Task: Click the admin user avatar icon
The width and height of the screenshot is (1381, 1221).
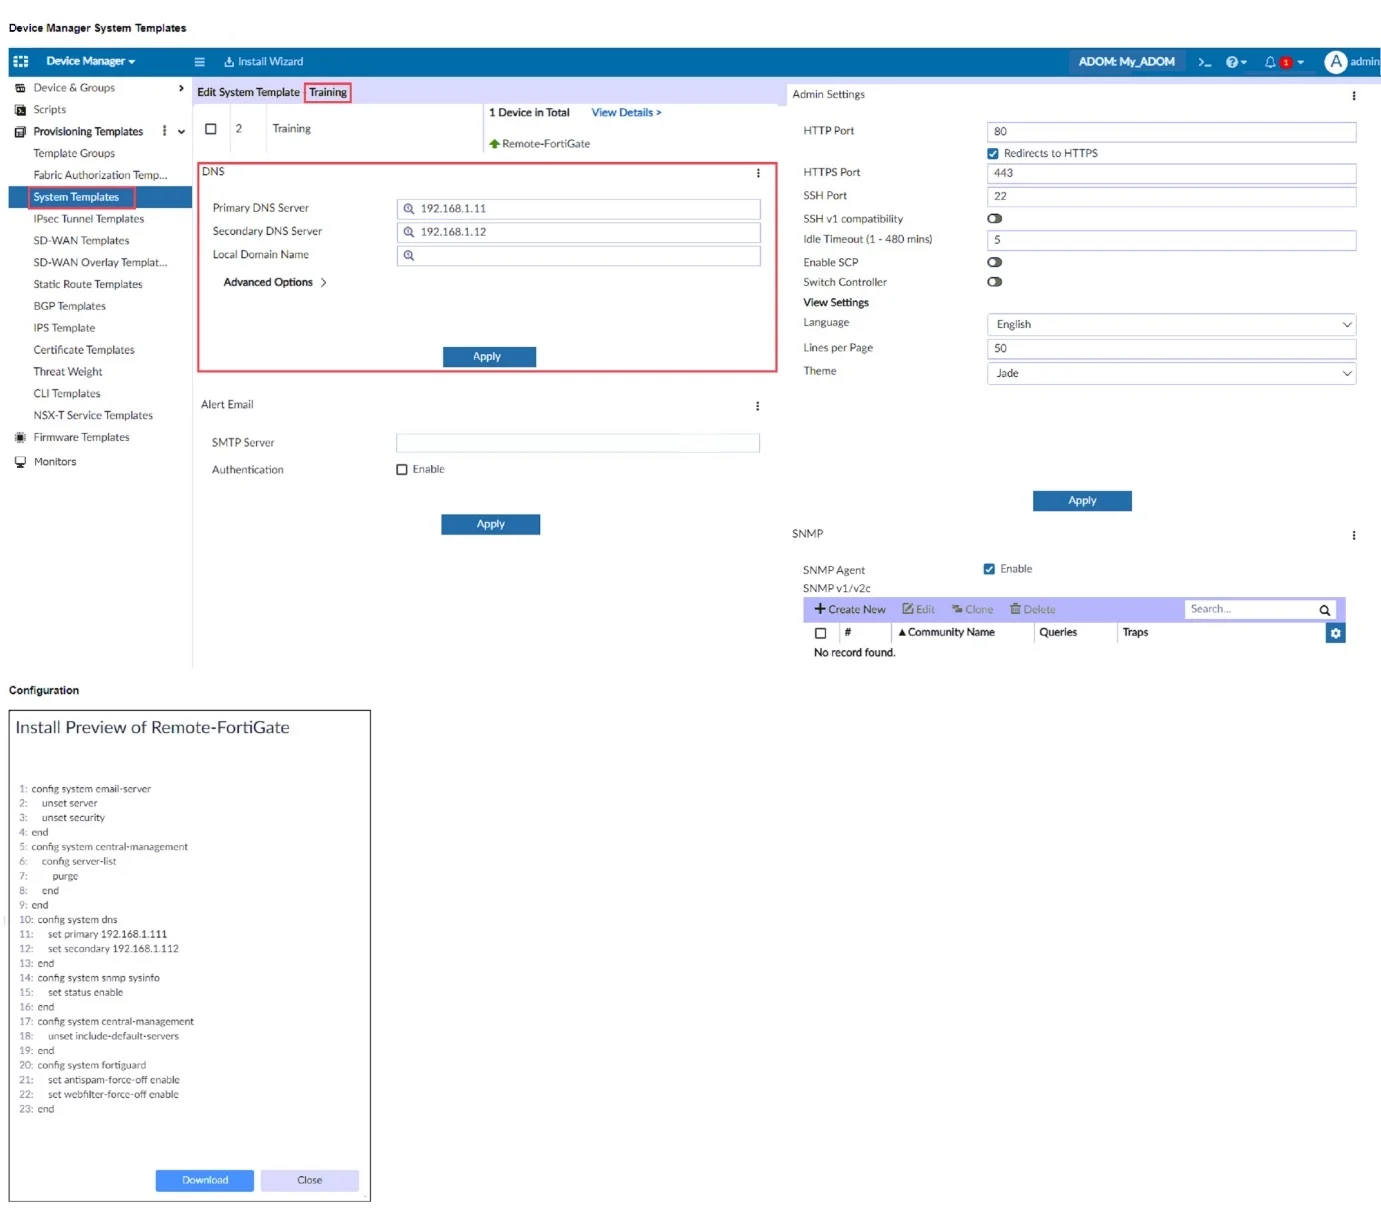Action: click(x=1335, y=62)
